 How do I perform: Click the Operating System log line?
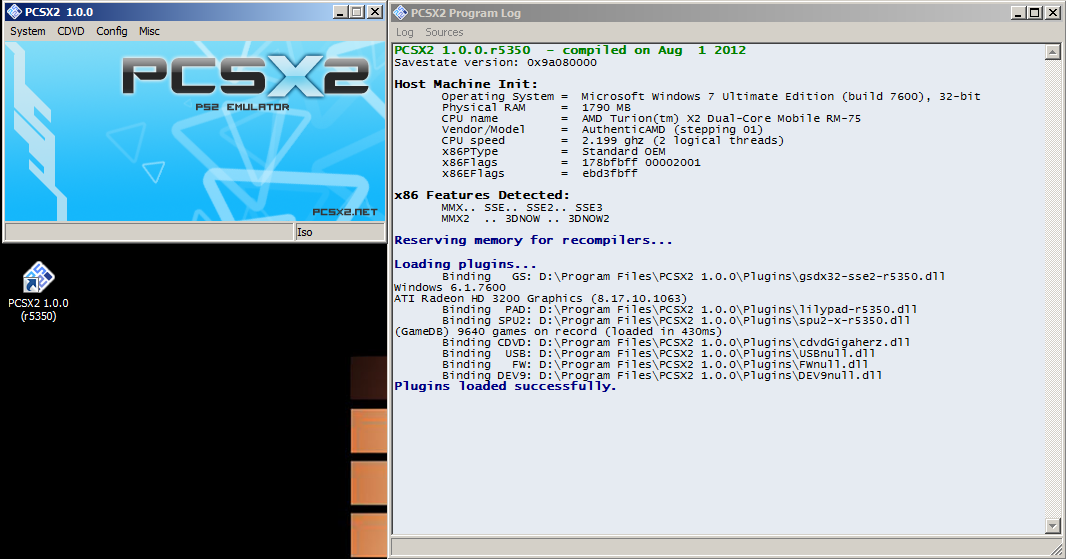pos(711,97)
